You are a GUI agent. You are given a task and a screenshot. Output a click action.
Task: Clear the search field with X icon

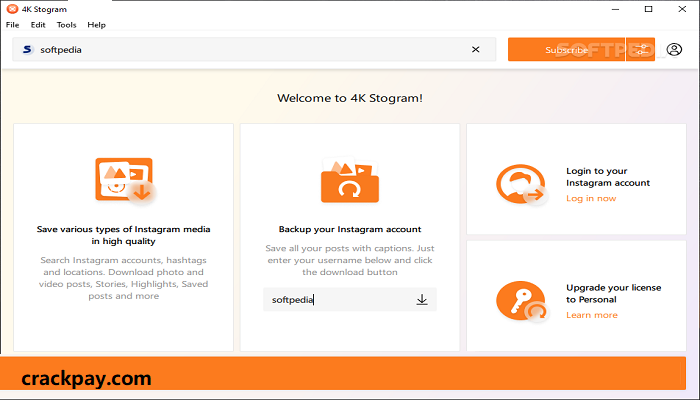pyautogui.click(x=476, y=50)
